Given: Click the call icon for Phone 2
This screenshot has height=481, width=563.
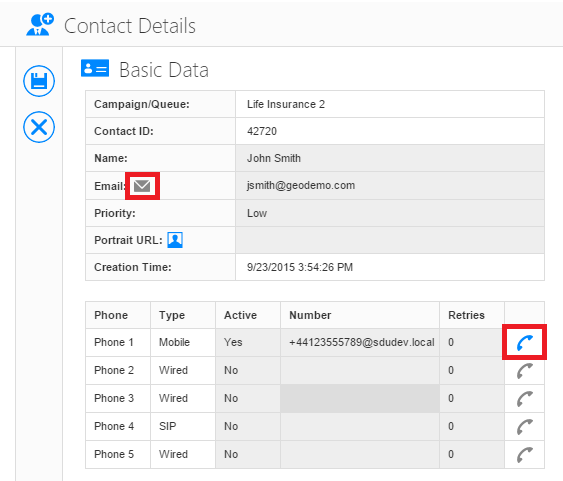Looking at the screenshot, I should (525, 371).
